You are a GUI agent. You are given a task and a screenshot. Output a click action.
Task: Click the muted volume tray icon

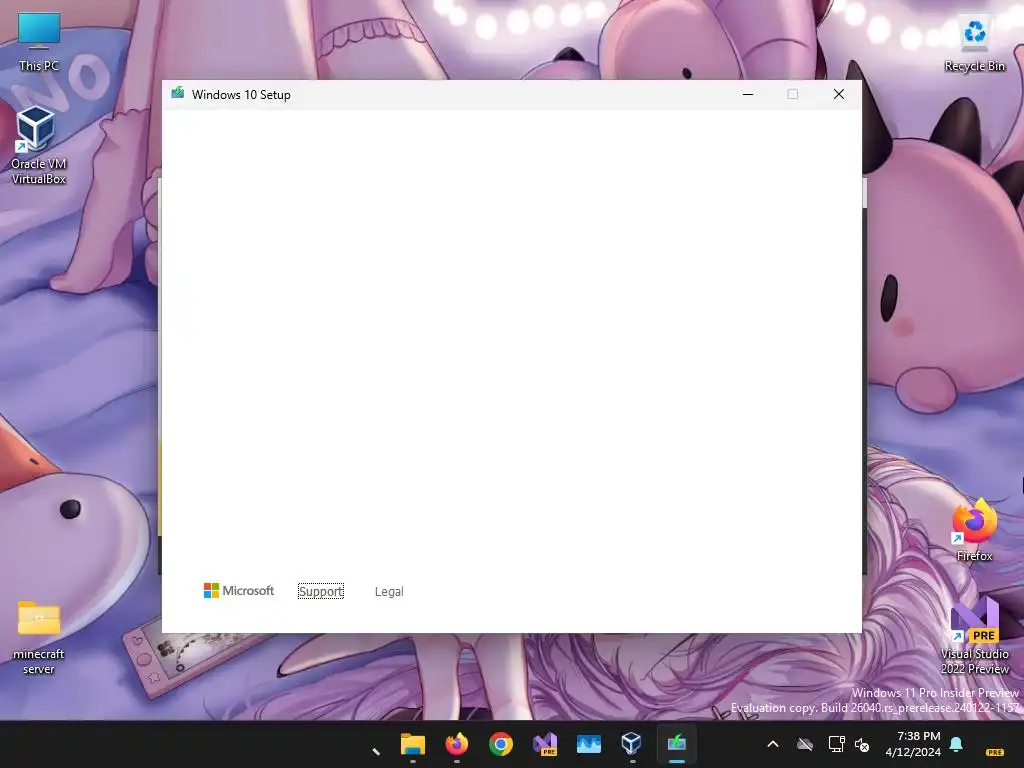[x=862, y=744]
